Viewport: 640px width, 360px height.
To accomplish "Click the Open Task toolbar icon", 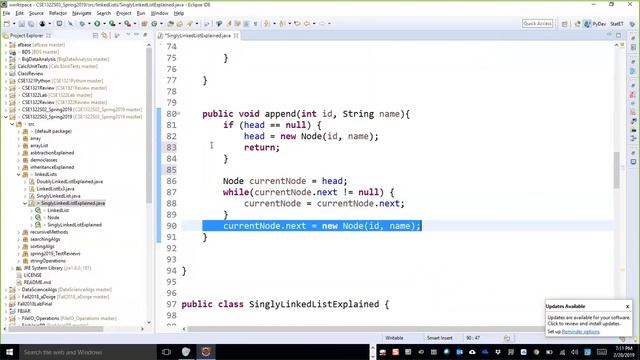I will pyautogui.click(x=180, y=24).
